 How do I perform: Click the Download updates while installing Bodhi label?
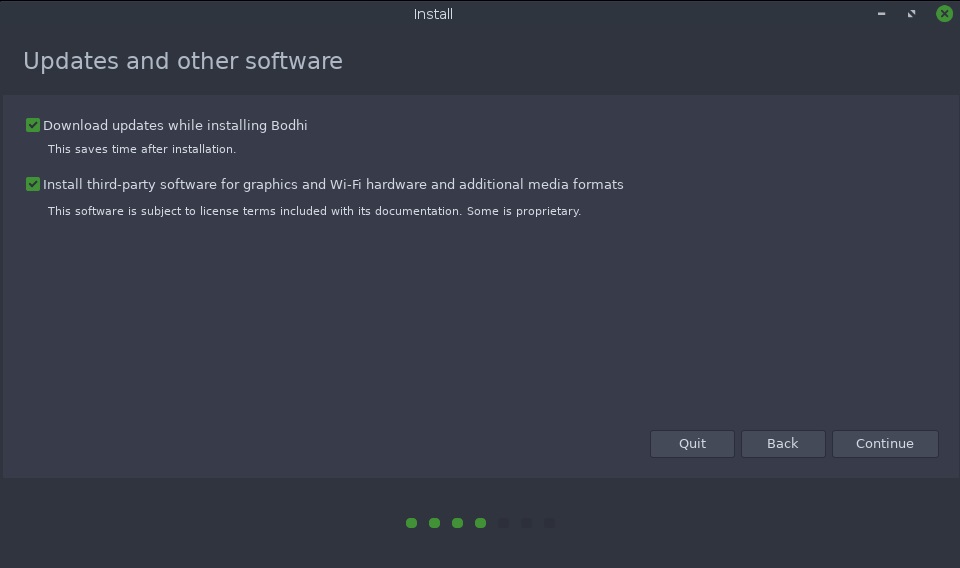tap(175, 125)
